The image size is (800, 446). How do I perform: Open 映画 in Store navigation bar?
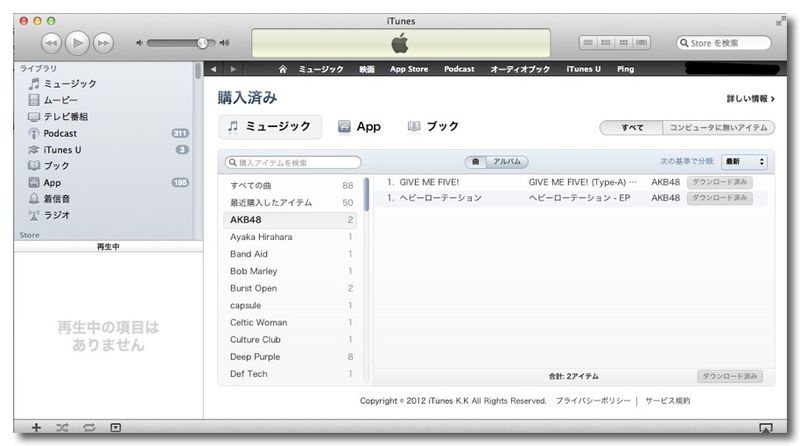pos(366,69)
